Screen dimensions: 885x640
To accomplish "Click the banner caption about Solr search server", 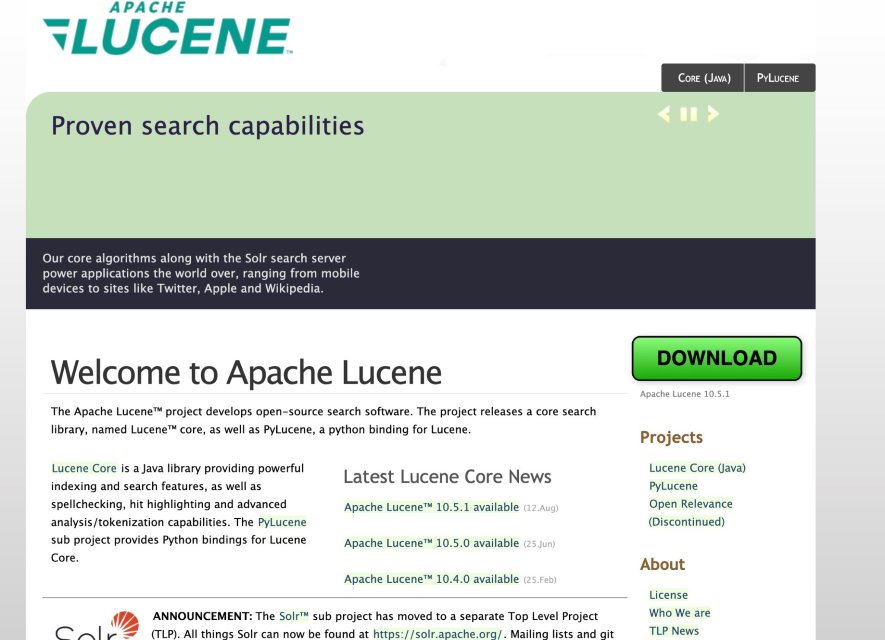I will 201,273.
